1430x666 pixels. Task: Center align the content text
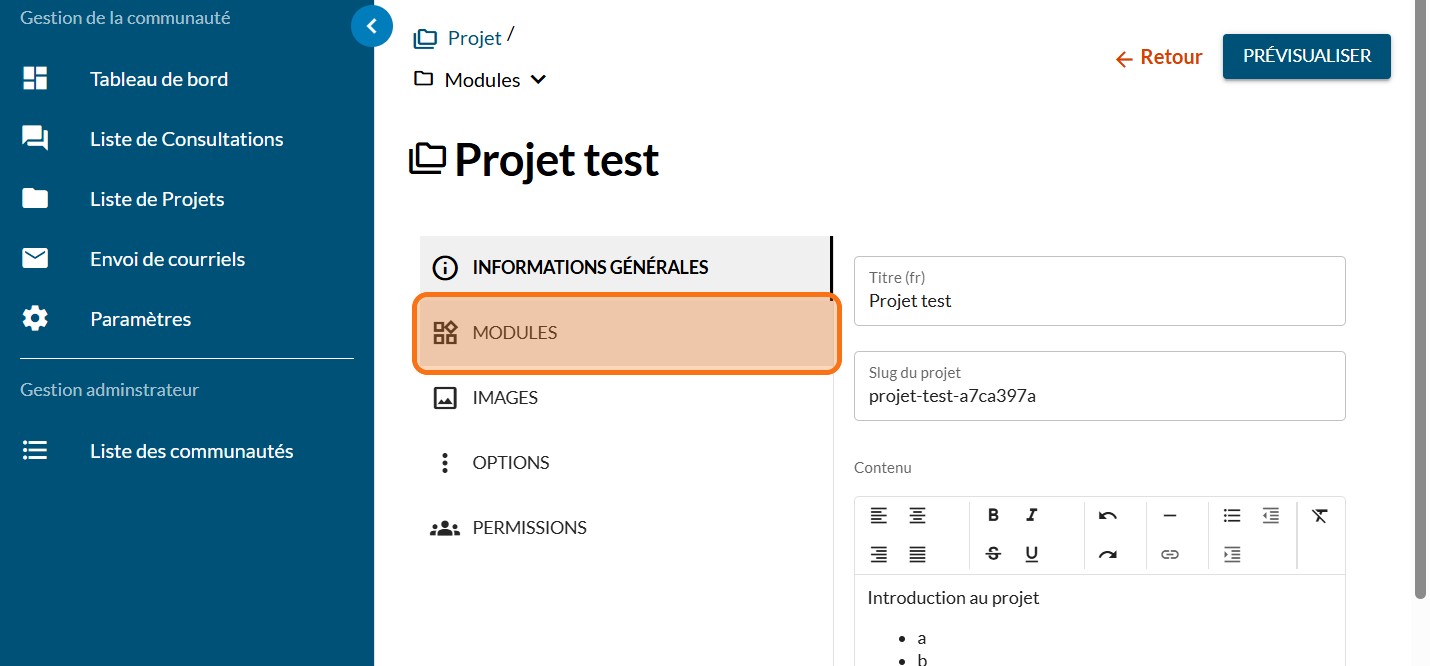click(x=917, y=515)
